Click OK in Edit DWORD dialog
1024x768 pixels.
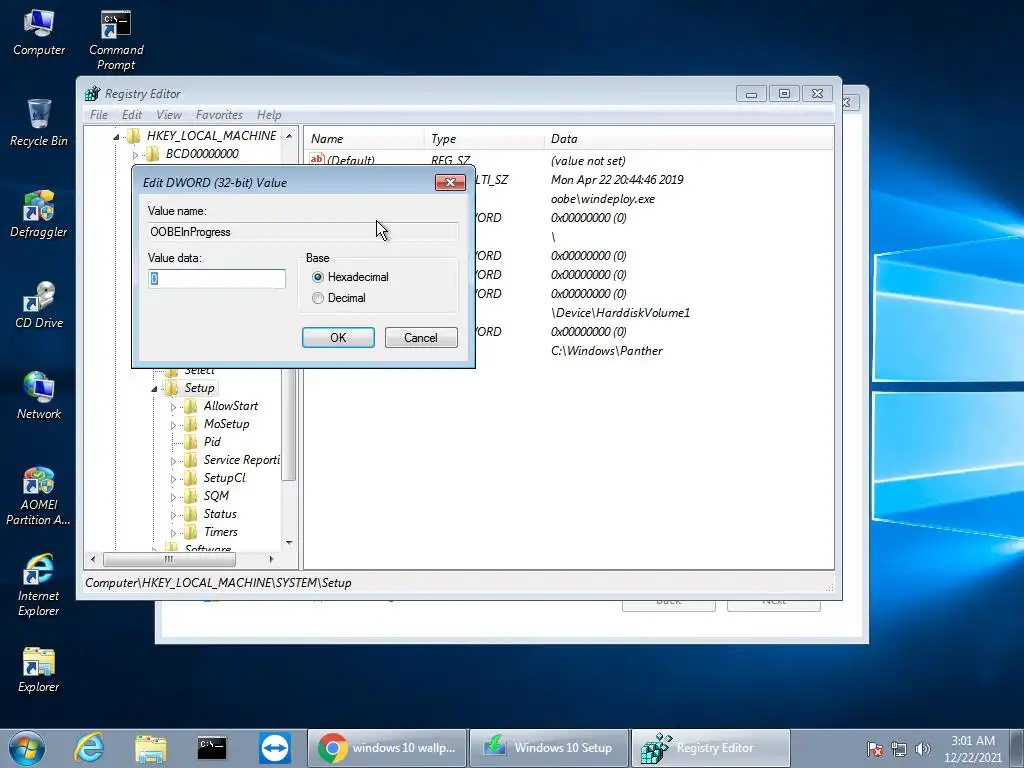click(x=338, y=338)
